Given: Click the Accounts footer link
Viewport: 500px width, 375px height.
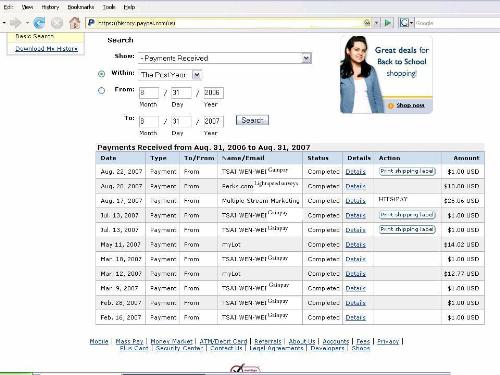Looking at the screenshot, I should click(x=336, y=341).
